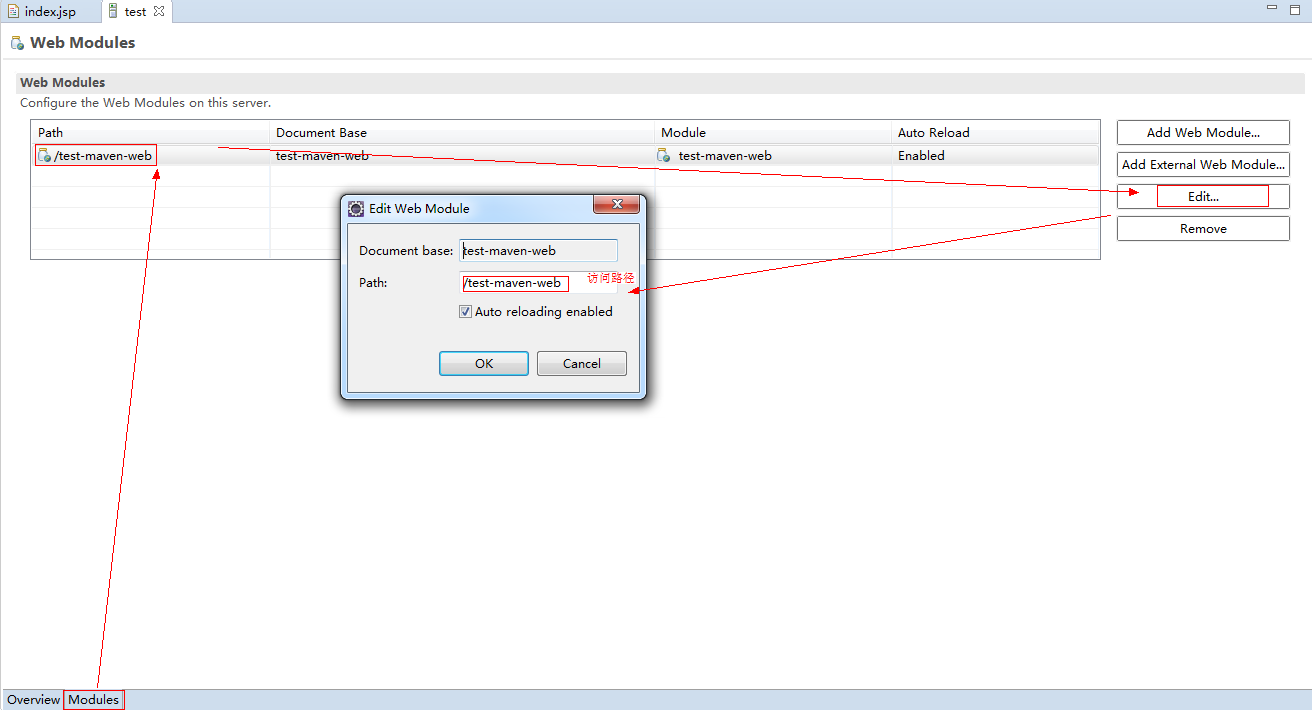1312x710 pixels.
Task: Click the Web Modules heading icon
Action: (17, 43)
